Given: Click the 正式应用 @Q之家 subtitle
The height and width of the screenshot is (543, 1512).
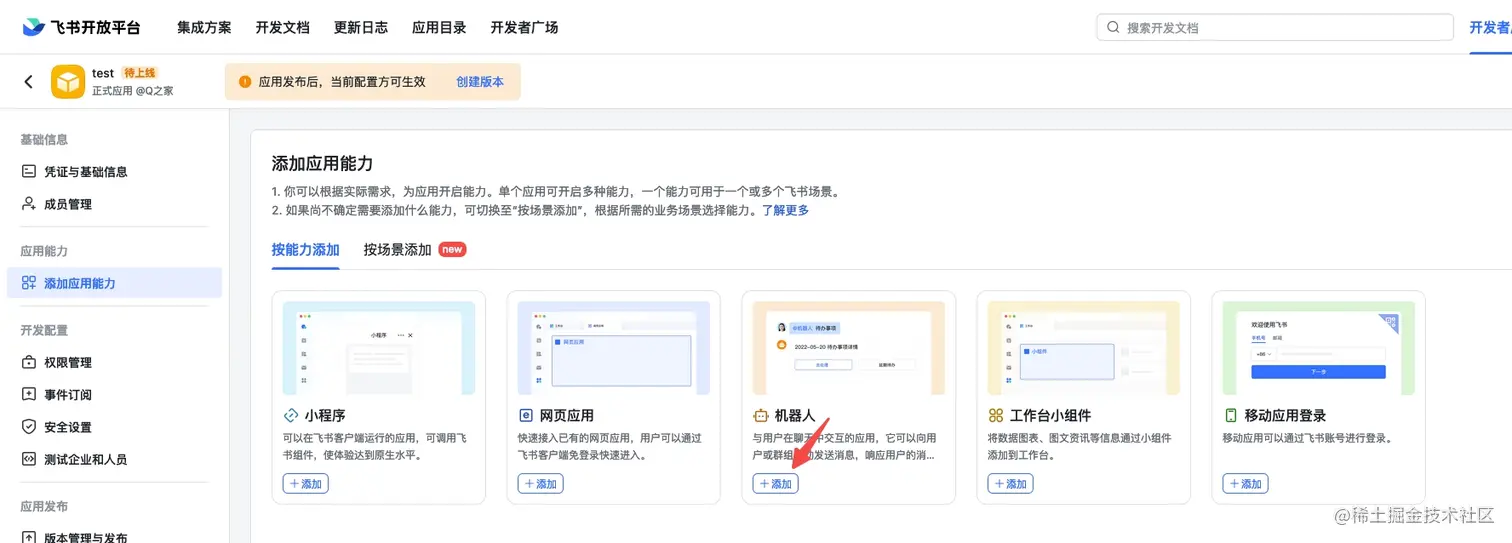Looking at the screenshot, I should (133, 91).
